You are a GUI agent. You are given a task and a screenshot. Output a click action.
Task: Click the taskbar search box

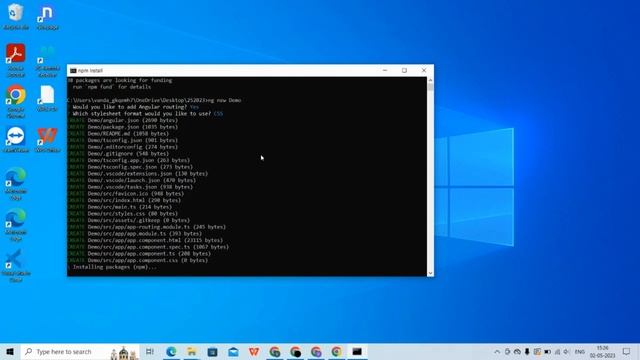pyautogui.click(x=80, y=351)
